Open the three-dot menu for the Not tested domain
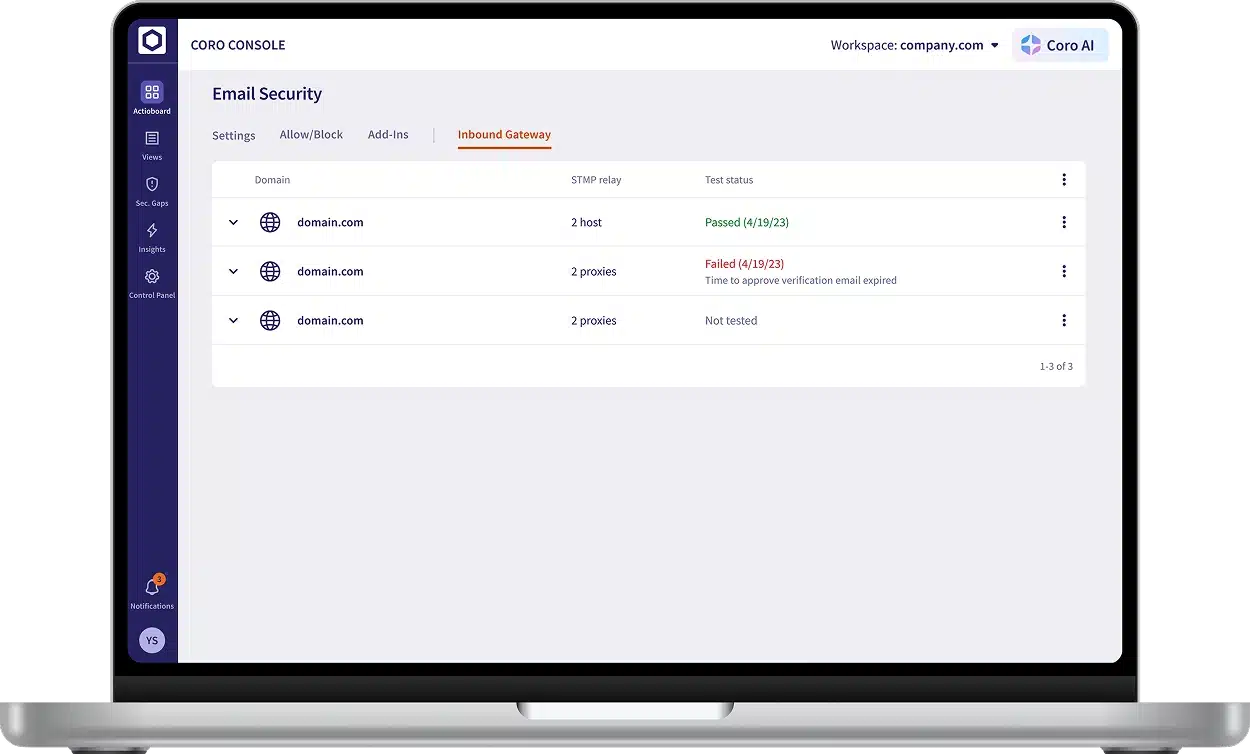Screen dimensions: 1250x754 coord(1064,320)
